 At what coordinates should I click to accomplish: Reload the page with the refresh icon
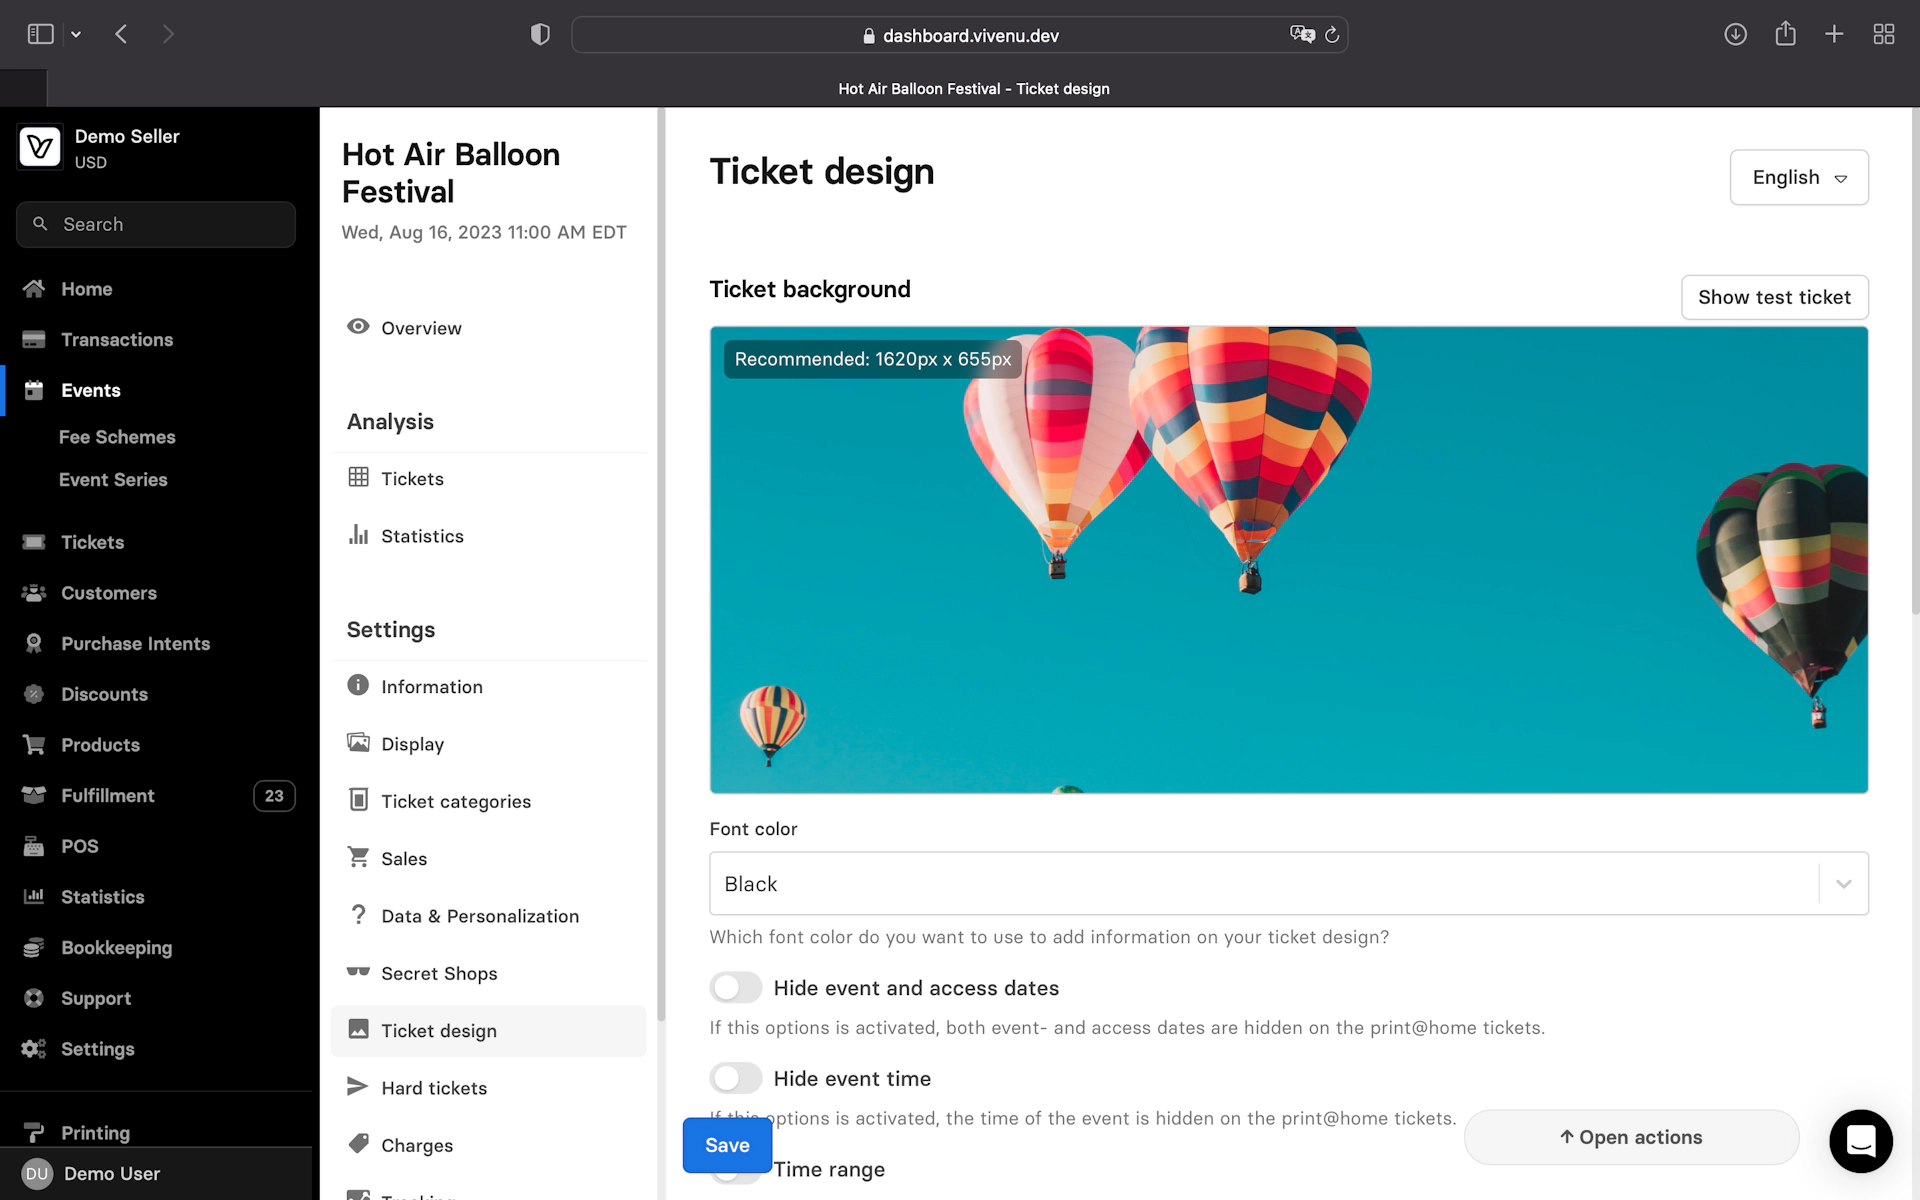click(x=1332, y=36)
